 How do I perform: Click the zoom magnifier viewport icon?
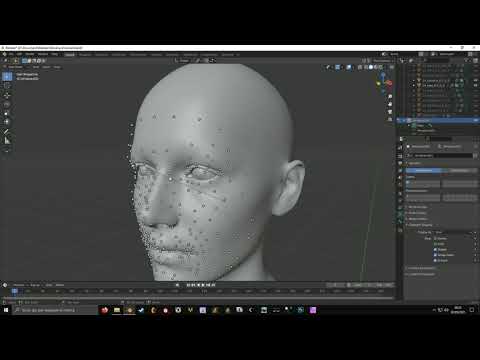(390, 97)
